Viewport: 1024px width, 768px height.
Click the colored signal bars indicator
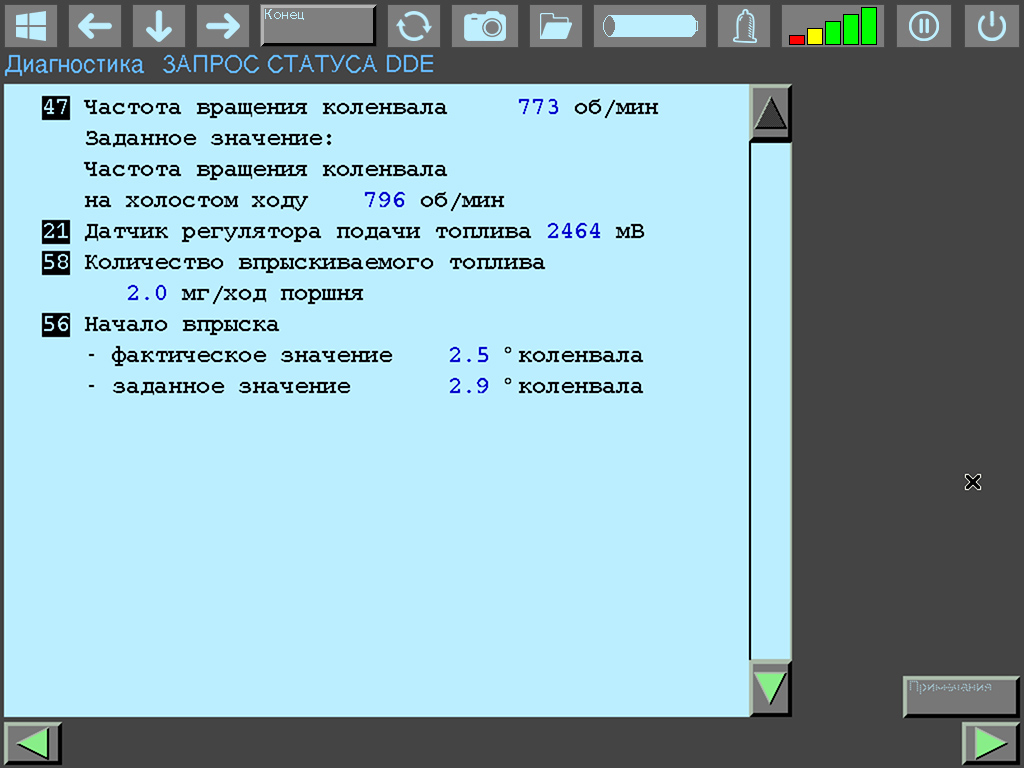(832, 26)
